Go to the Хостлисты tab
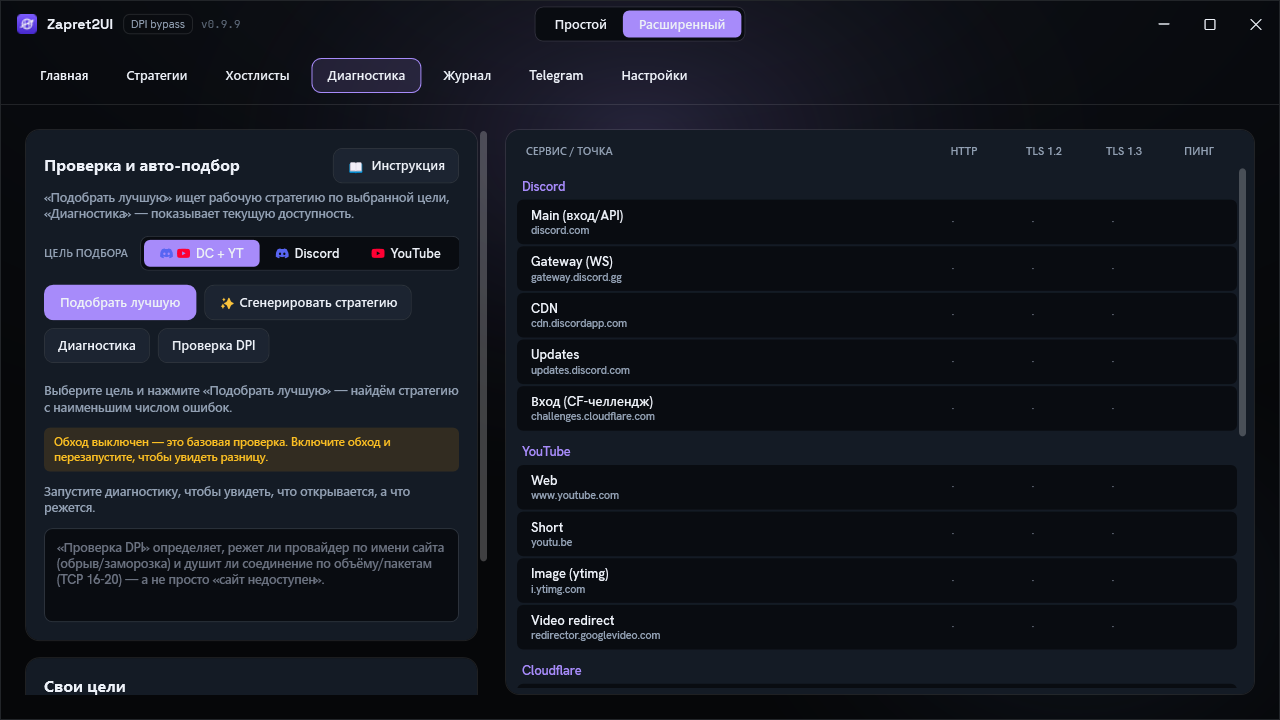The height and width of the screenshot is (720, 1280). point(257,75)
